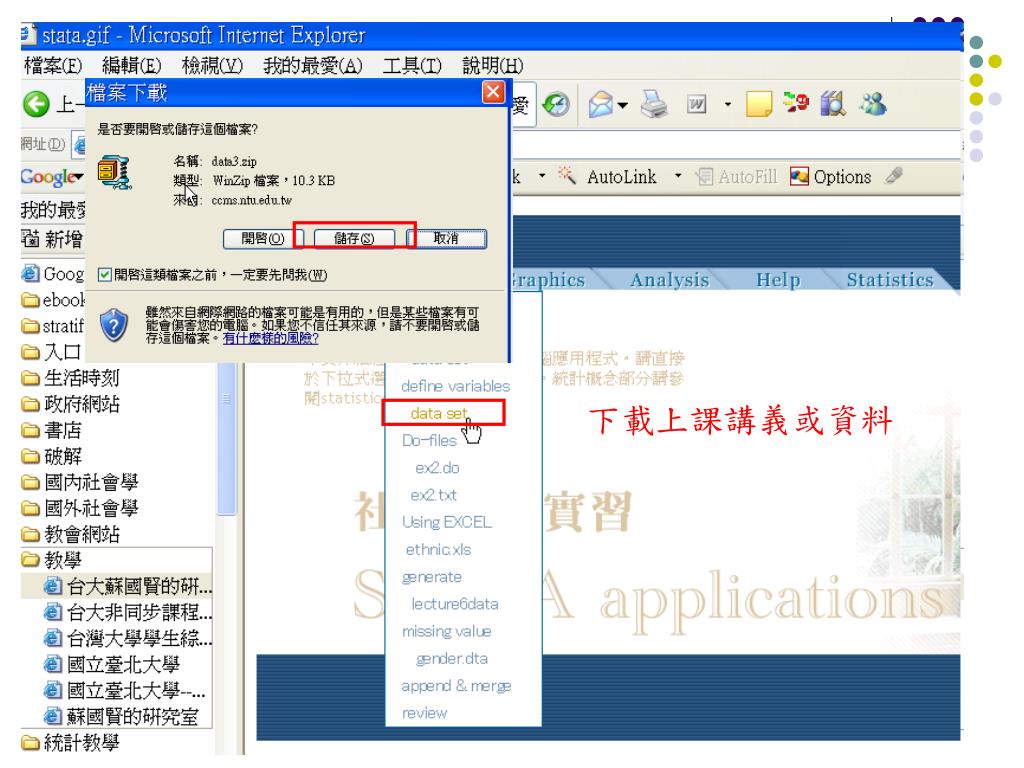Click the favorites panel vertical scrollbar
1024x768 pixels.
227,439
